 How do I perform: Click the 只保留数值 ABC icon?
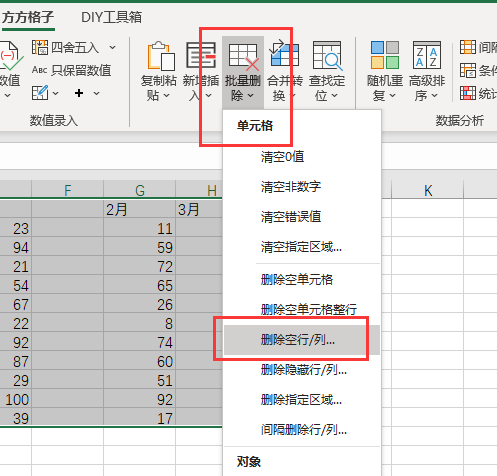(39, 70)
